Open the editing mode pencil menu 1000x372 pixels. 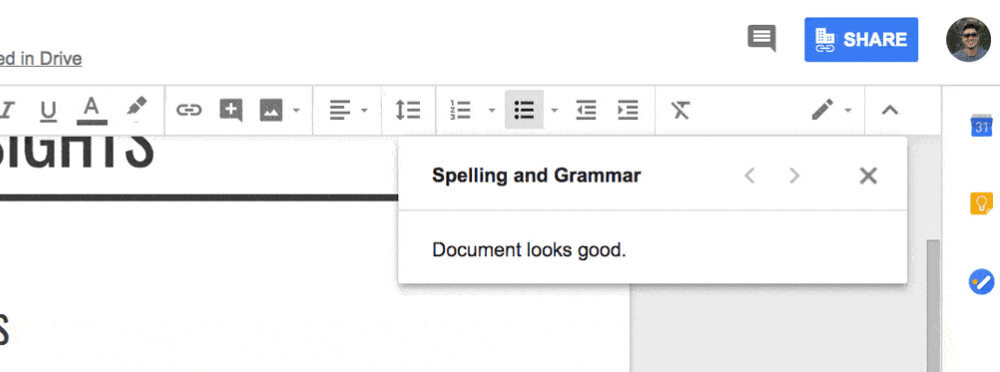823,110
